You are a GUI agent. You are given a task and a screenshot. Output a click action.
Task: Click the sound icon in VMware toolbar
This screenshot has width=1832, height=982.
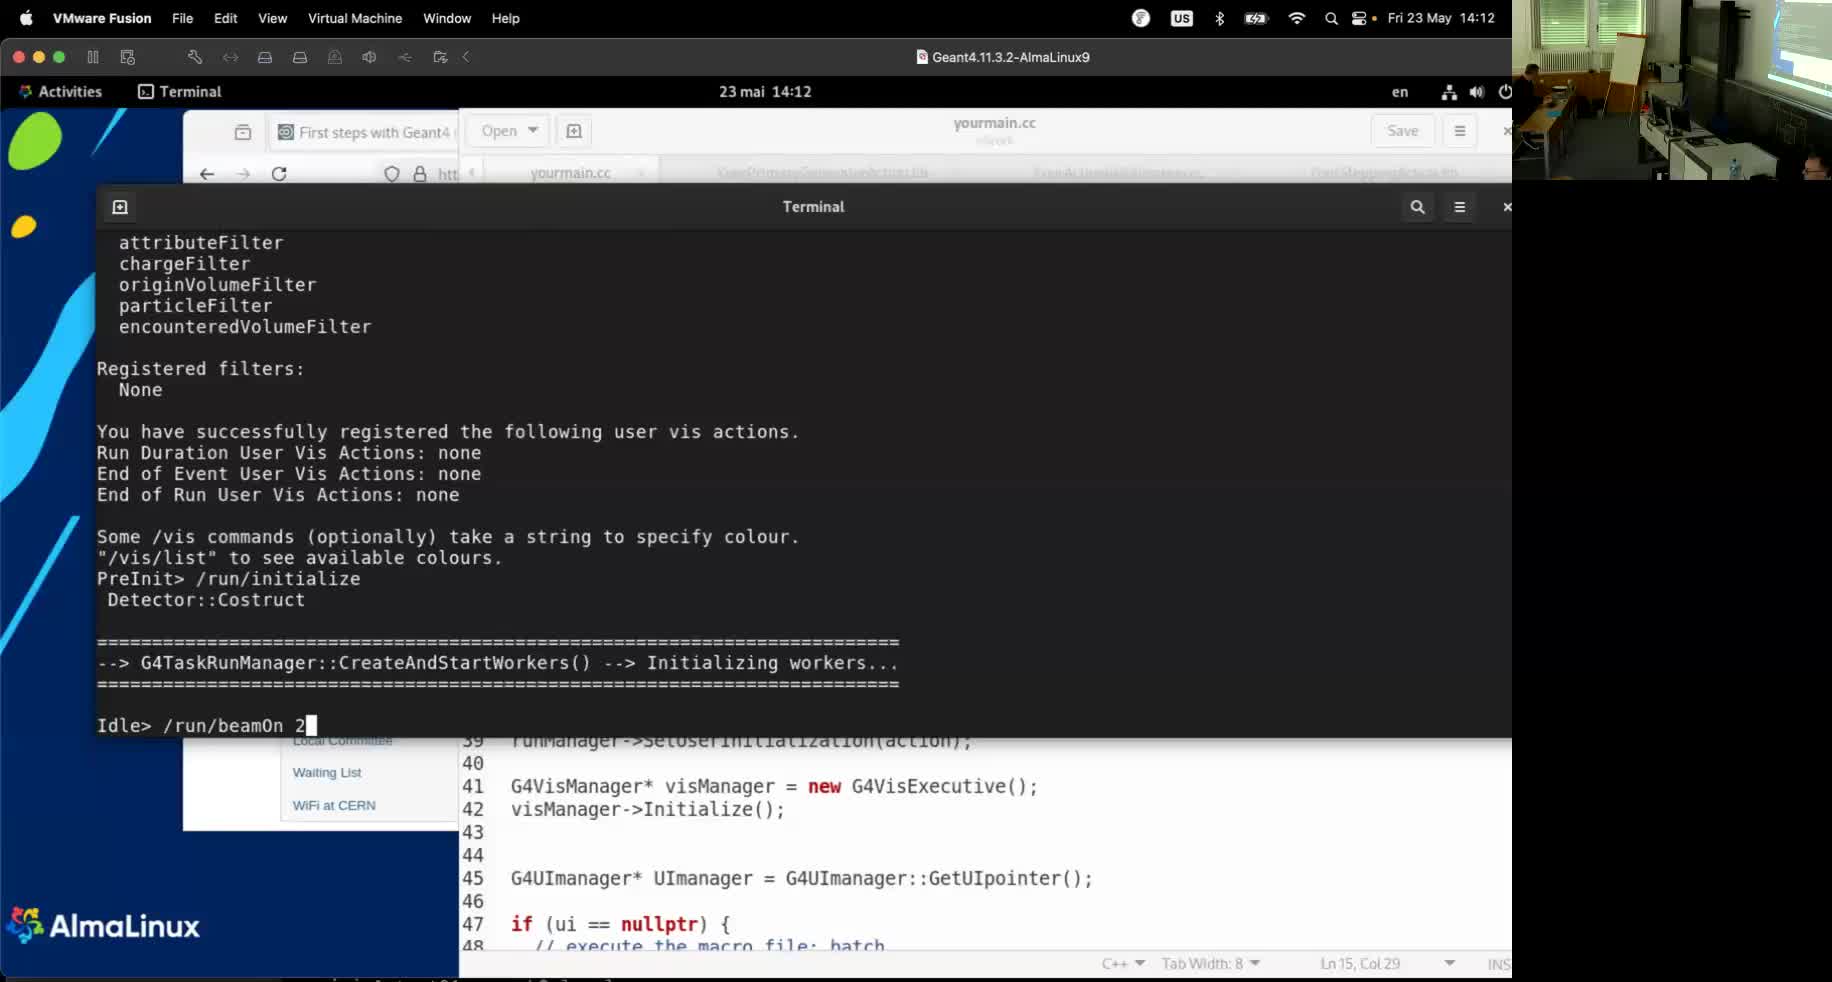pos(369,57)
